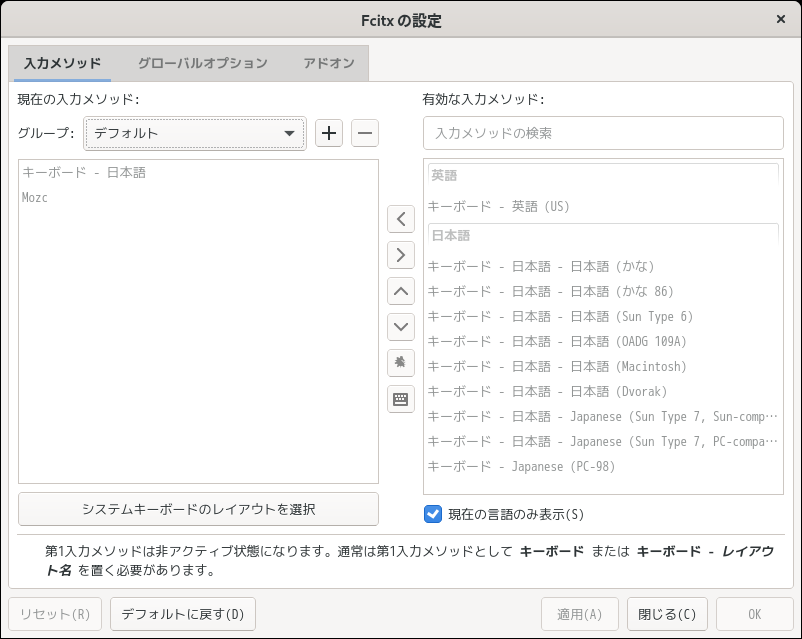The height and width of the screenshot is (639, 802).
Task: Select キーボード - Japanese (PC-98) entry
Action: pyautogui.click(x=603, y=467)
